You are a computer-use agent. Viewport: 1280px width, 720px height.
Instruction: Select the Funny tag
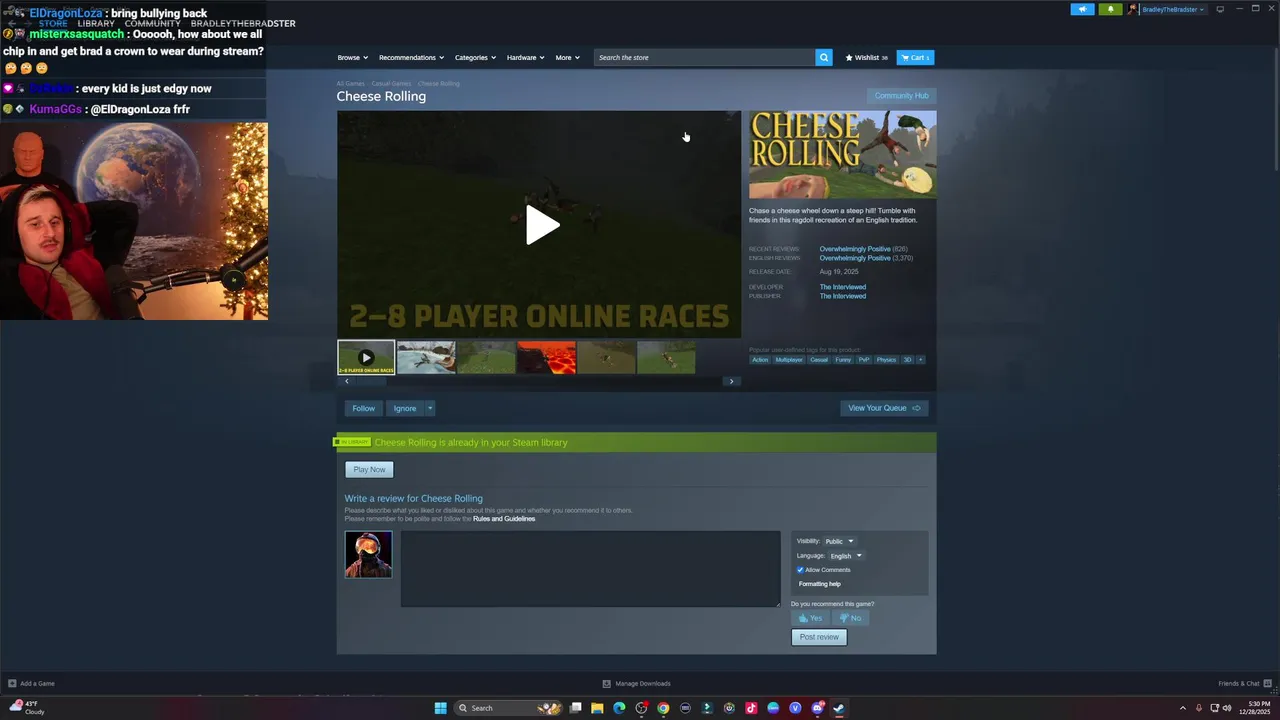click(x=843, y=360)
